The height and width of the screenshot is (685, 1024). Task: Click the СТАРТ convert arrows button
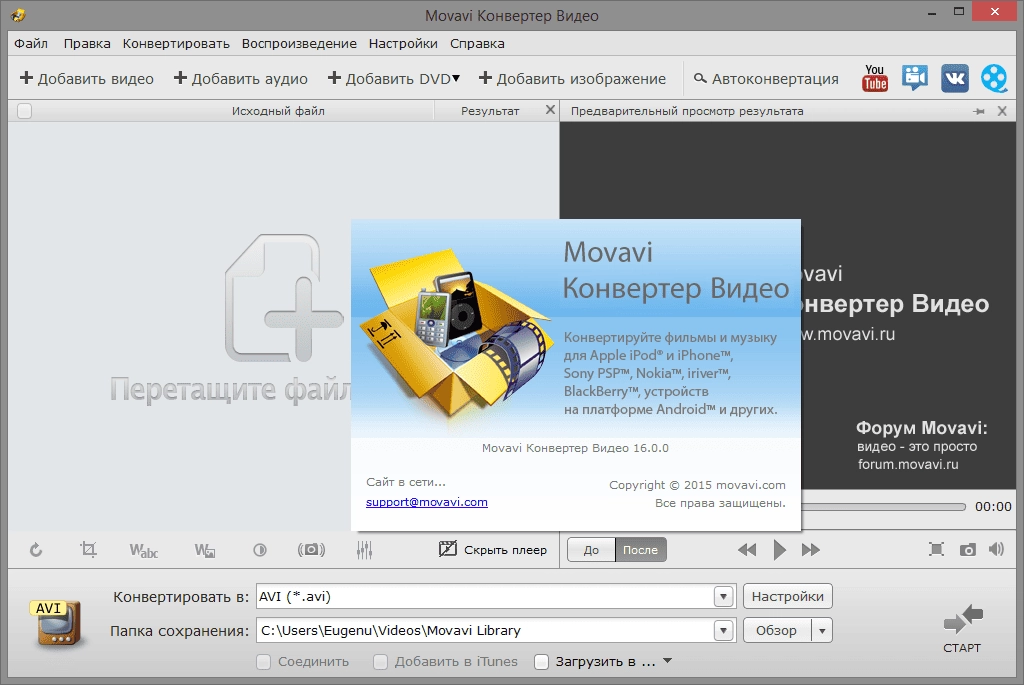point(962,628)
